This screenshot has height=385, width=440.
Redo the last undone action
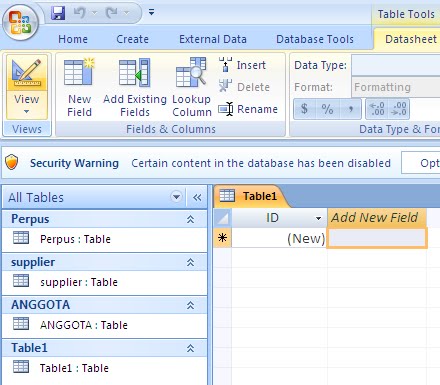(111, 13)
